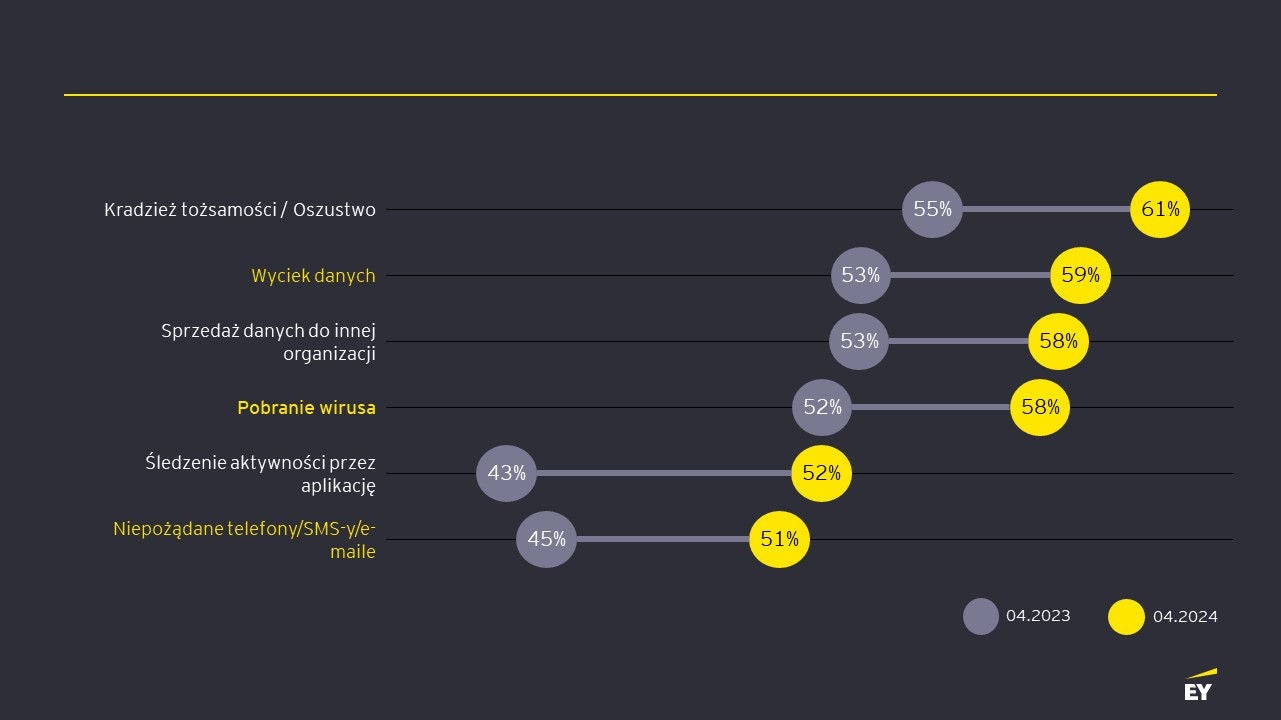Select the gray 43% data marker
The image size is (1281, 720).
click(x=506, y=473)
